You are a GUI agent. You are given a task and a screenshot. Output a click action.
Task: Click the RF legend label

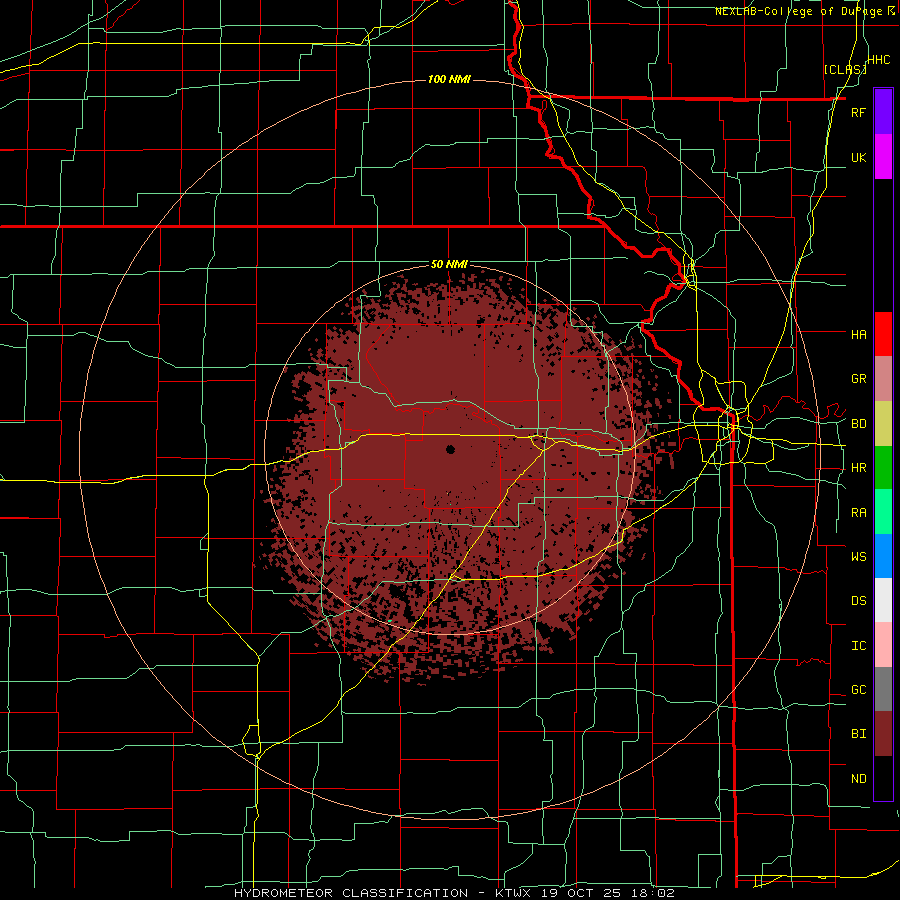pyautogui.click(x=858, y=112)
